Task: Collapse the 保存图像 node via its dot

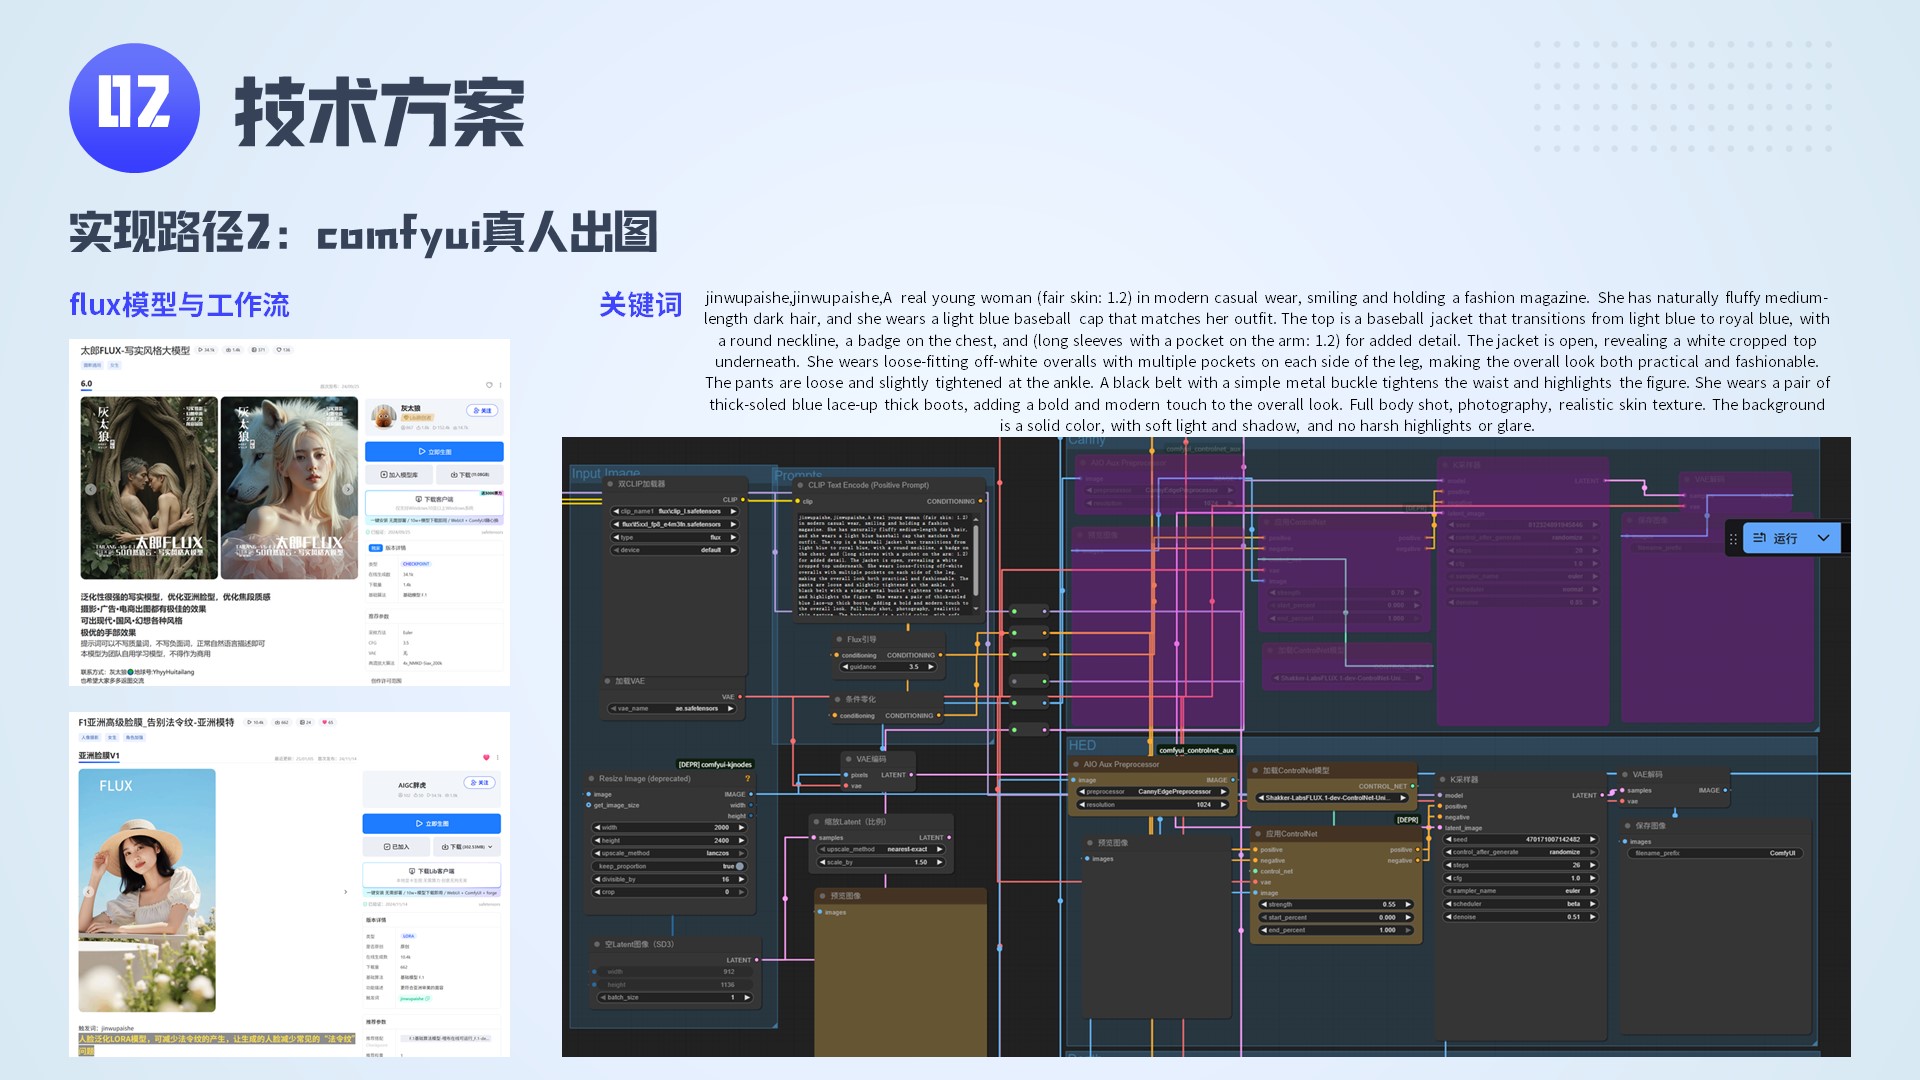Action: [1628, 826]
